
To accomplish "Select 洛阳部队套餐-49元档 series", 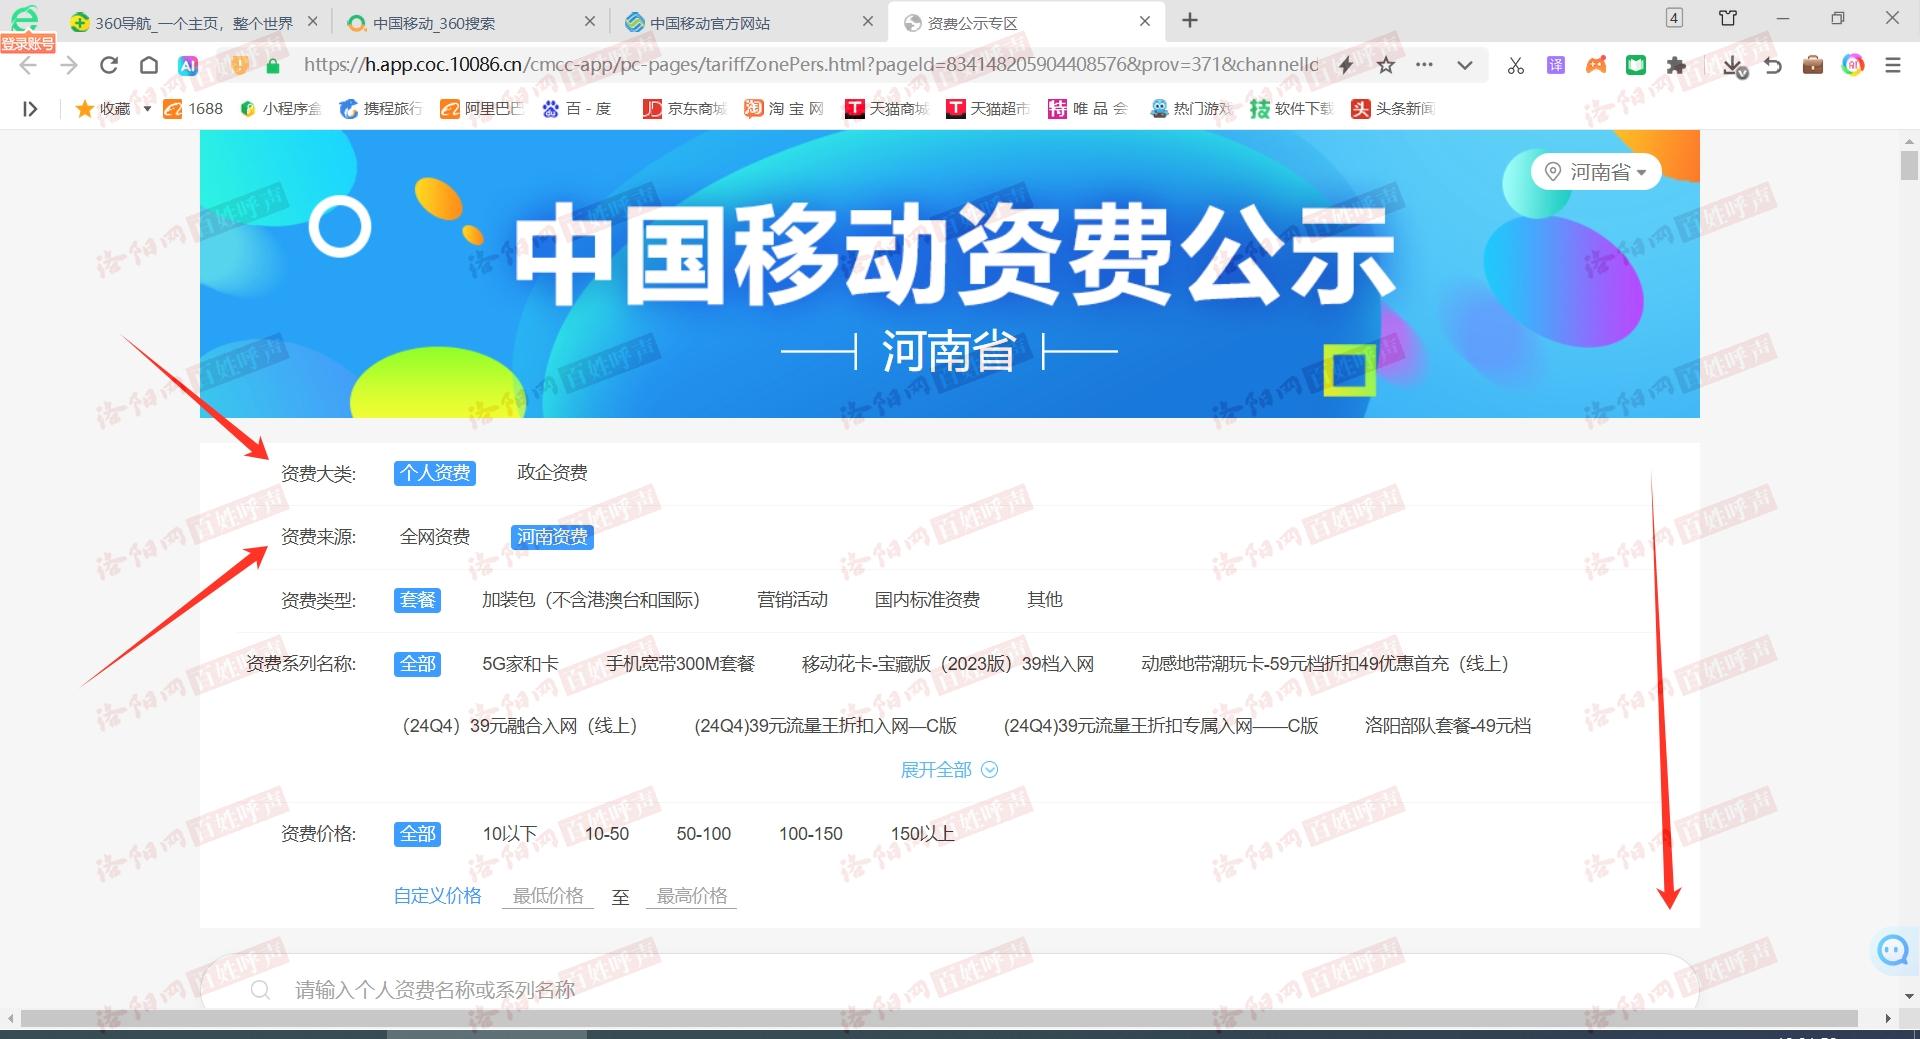I will click(1448, 726).
